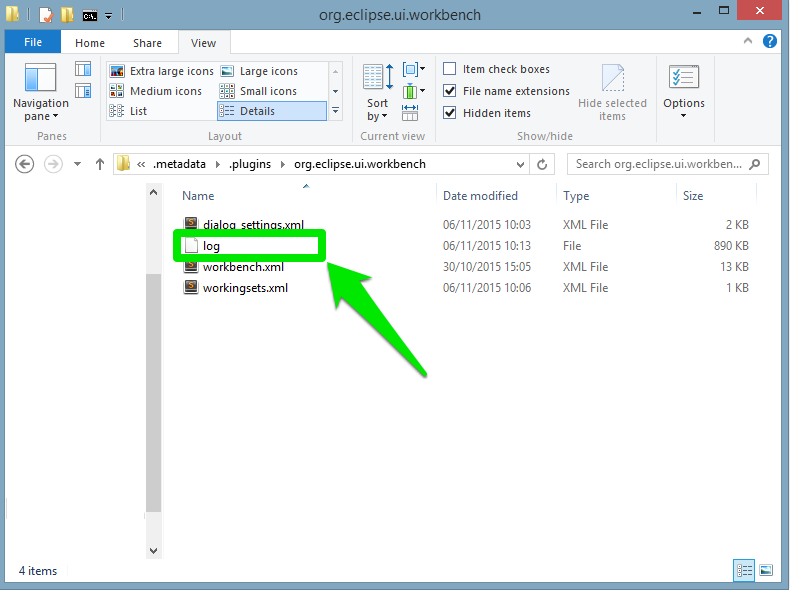Screen dimensions: 790x590
Task: Open command prompt icon in quick access toolbar
Action: point(90,16)
